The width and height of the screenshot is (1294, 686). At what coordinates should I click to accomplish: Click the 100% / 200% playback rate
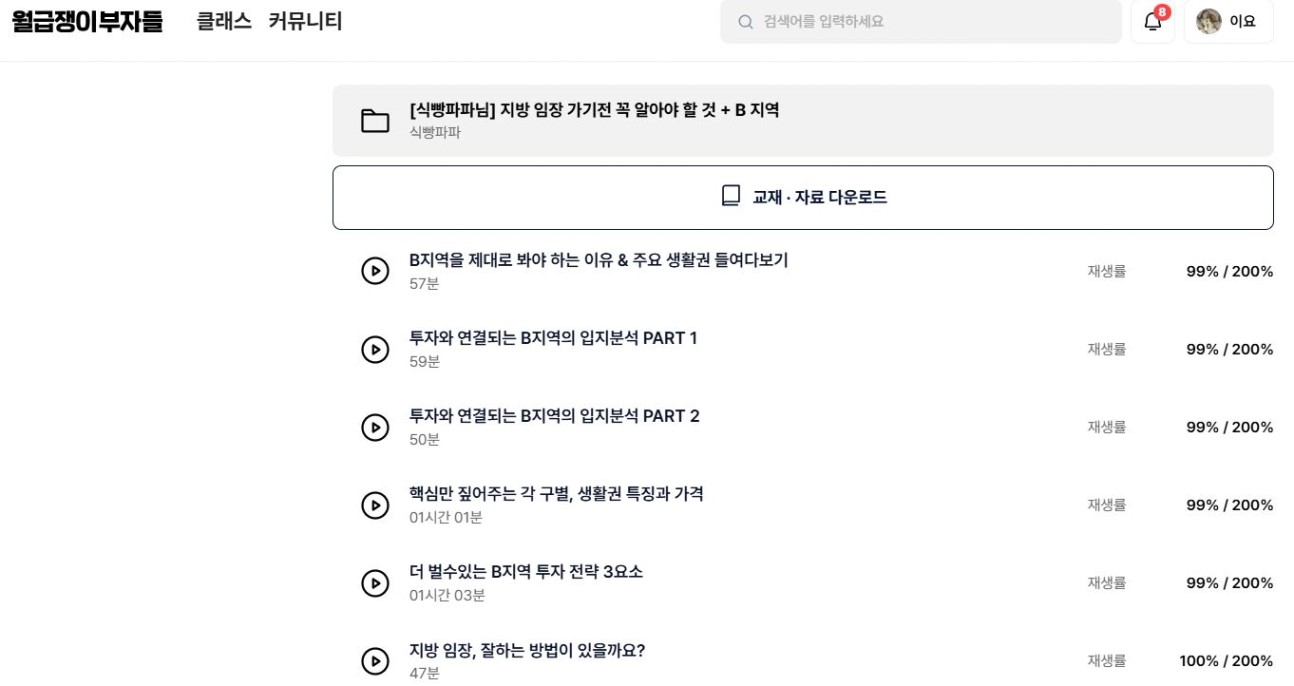click(1227, 661)
